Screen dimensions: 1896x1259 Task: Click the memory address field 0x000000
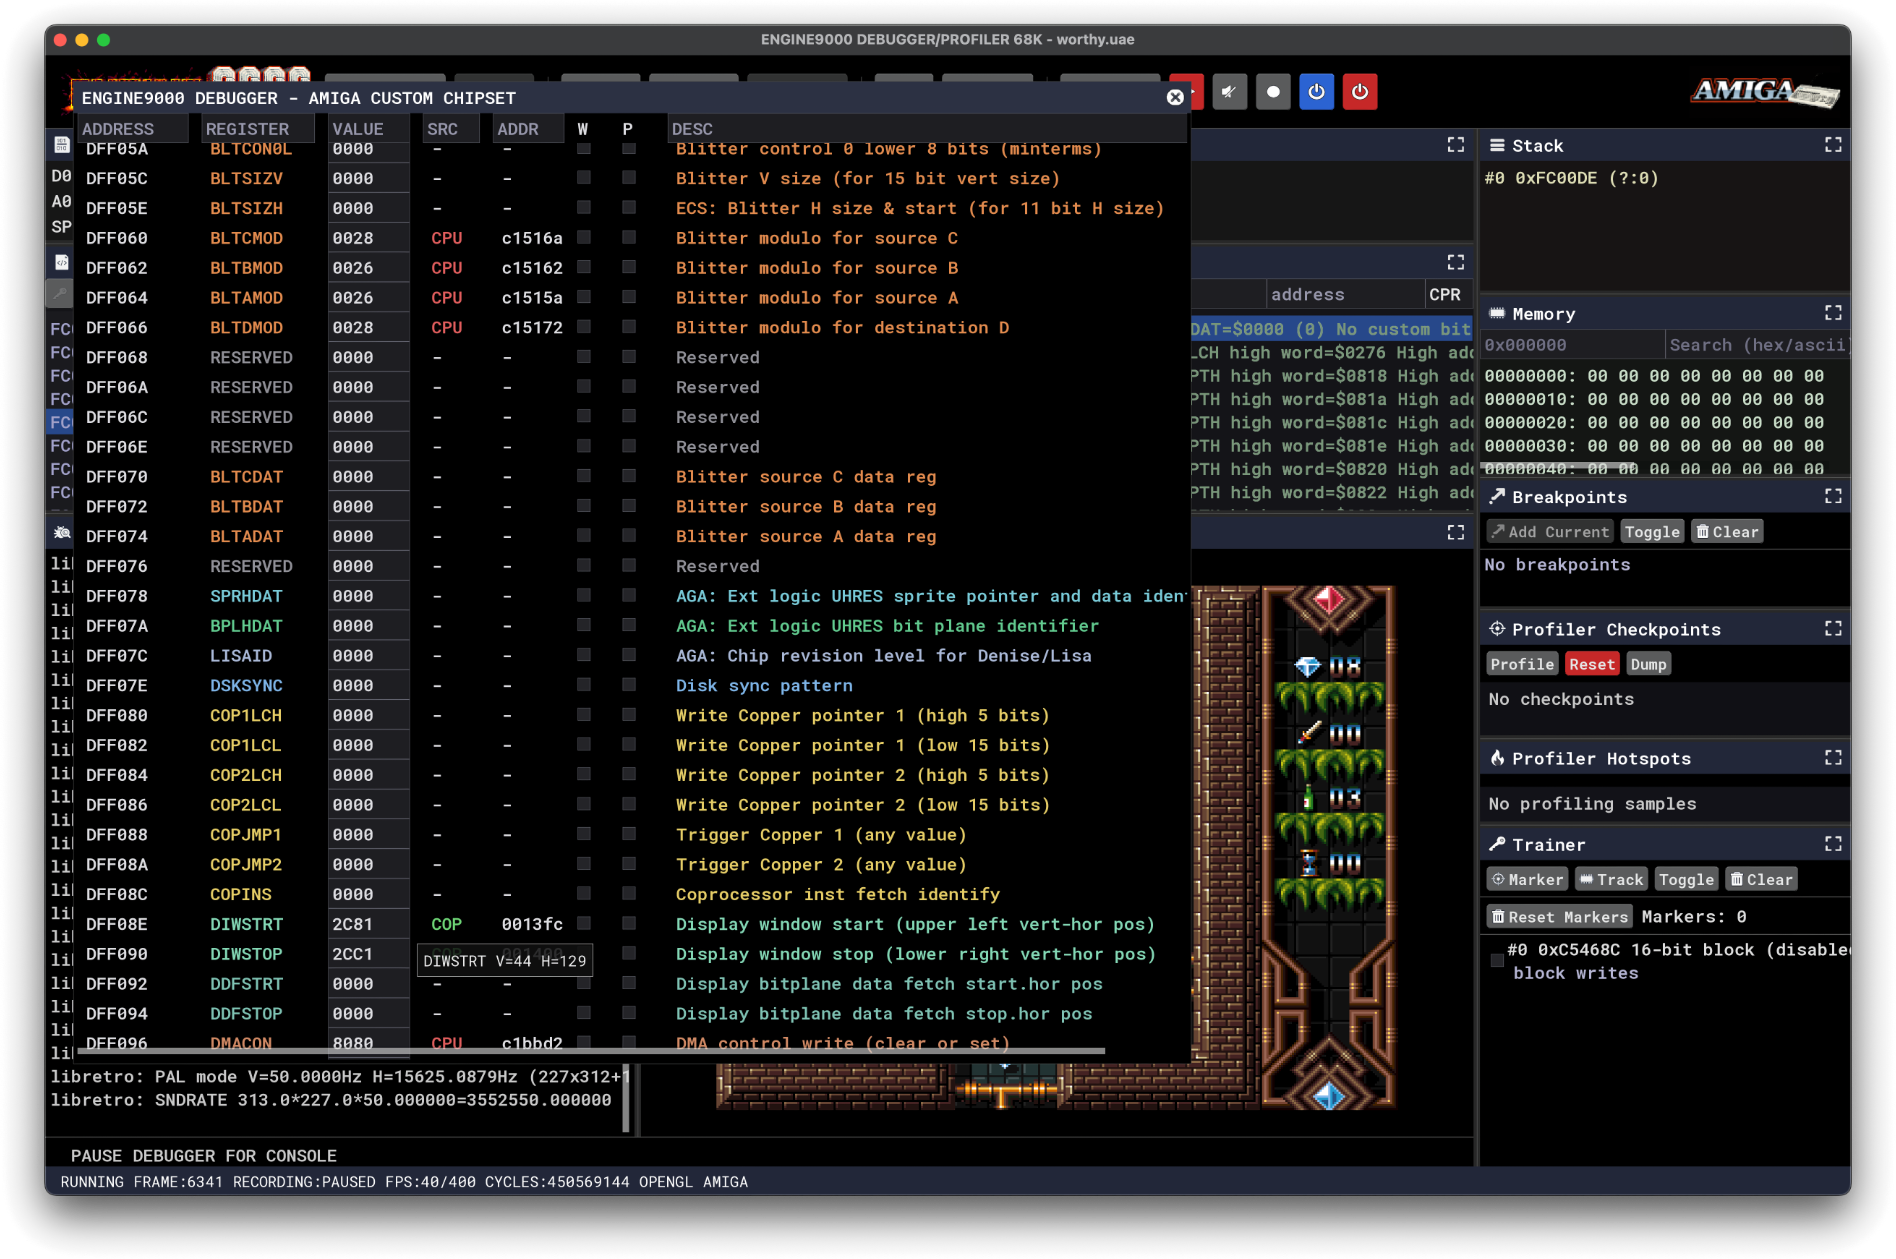(x=1572, y=345)
